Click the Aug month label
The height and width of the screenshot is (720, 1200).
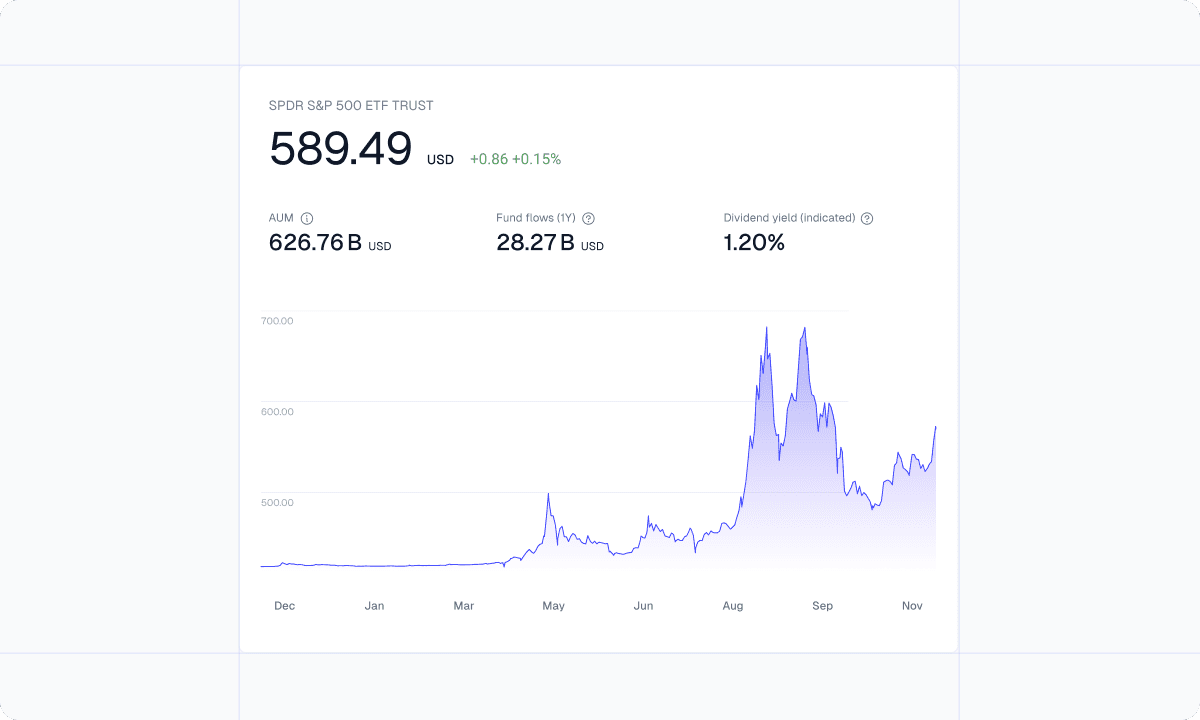[733, 606]
